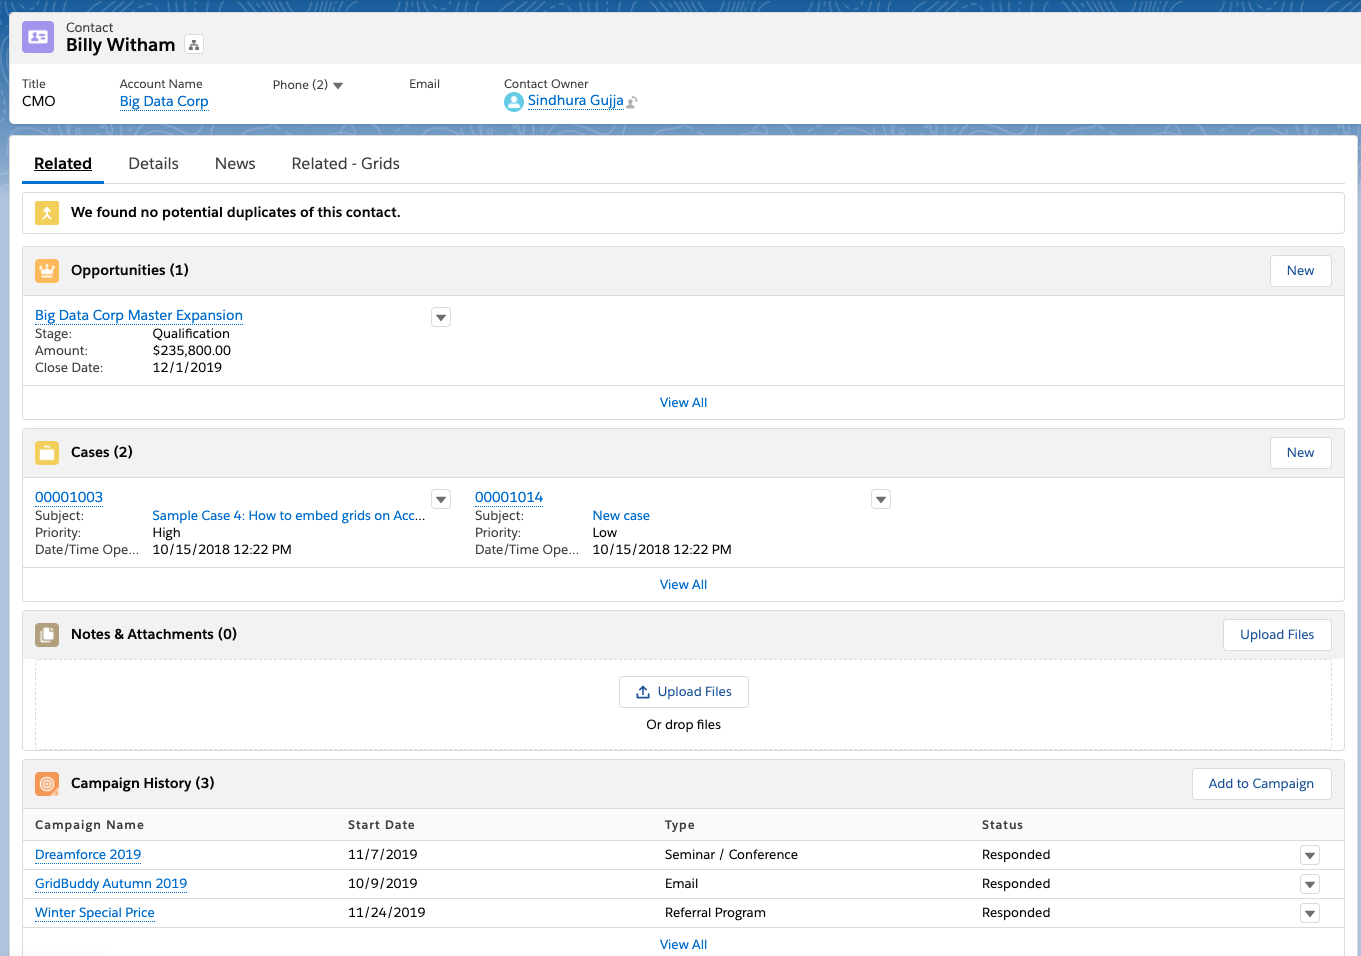The image size is (1361, 956).
Task: Click the Type column header
Action: 680,825
